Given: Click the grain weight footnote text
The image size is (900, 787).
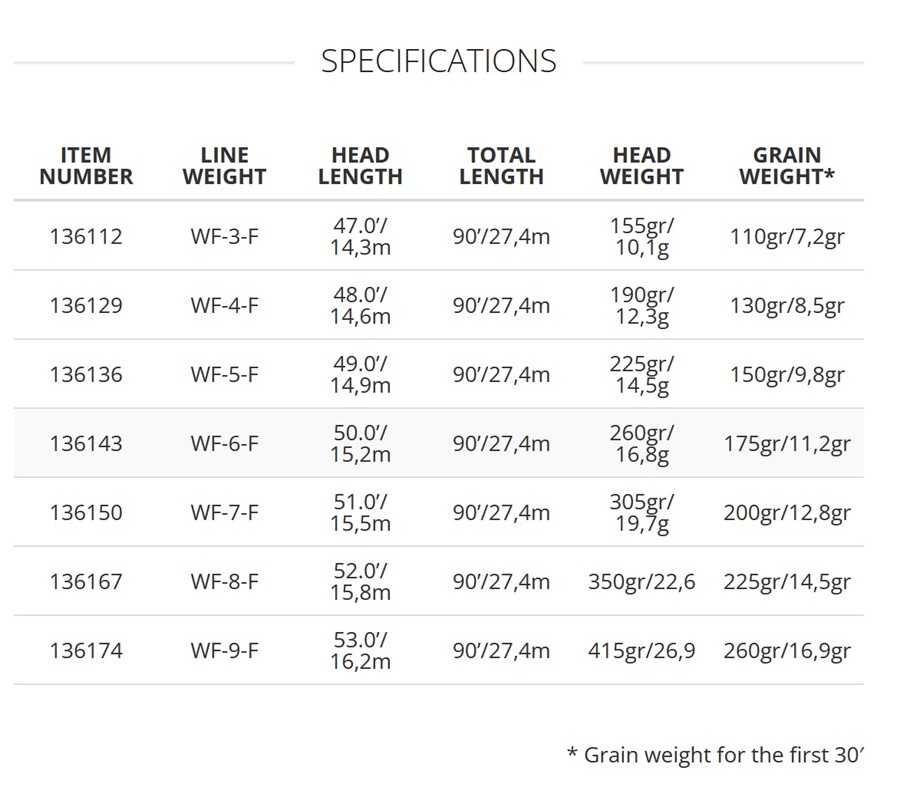Looking at the screenshot, I should tap(714, 755).
